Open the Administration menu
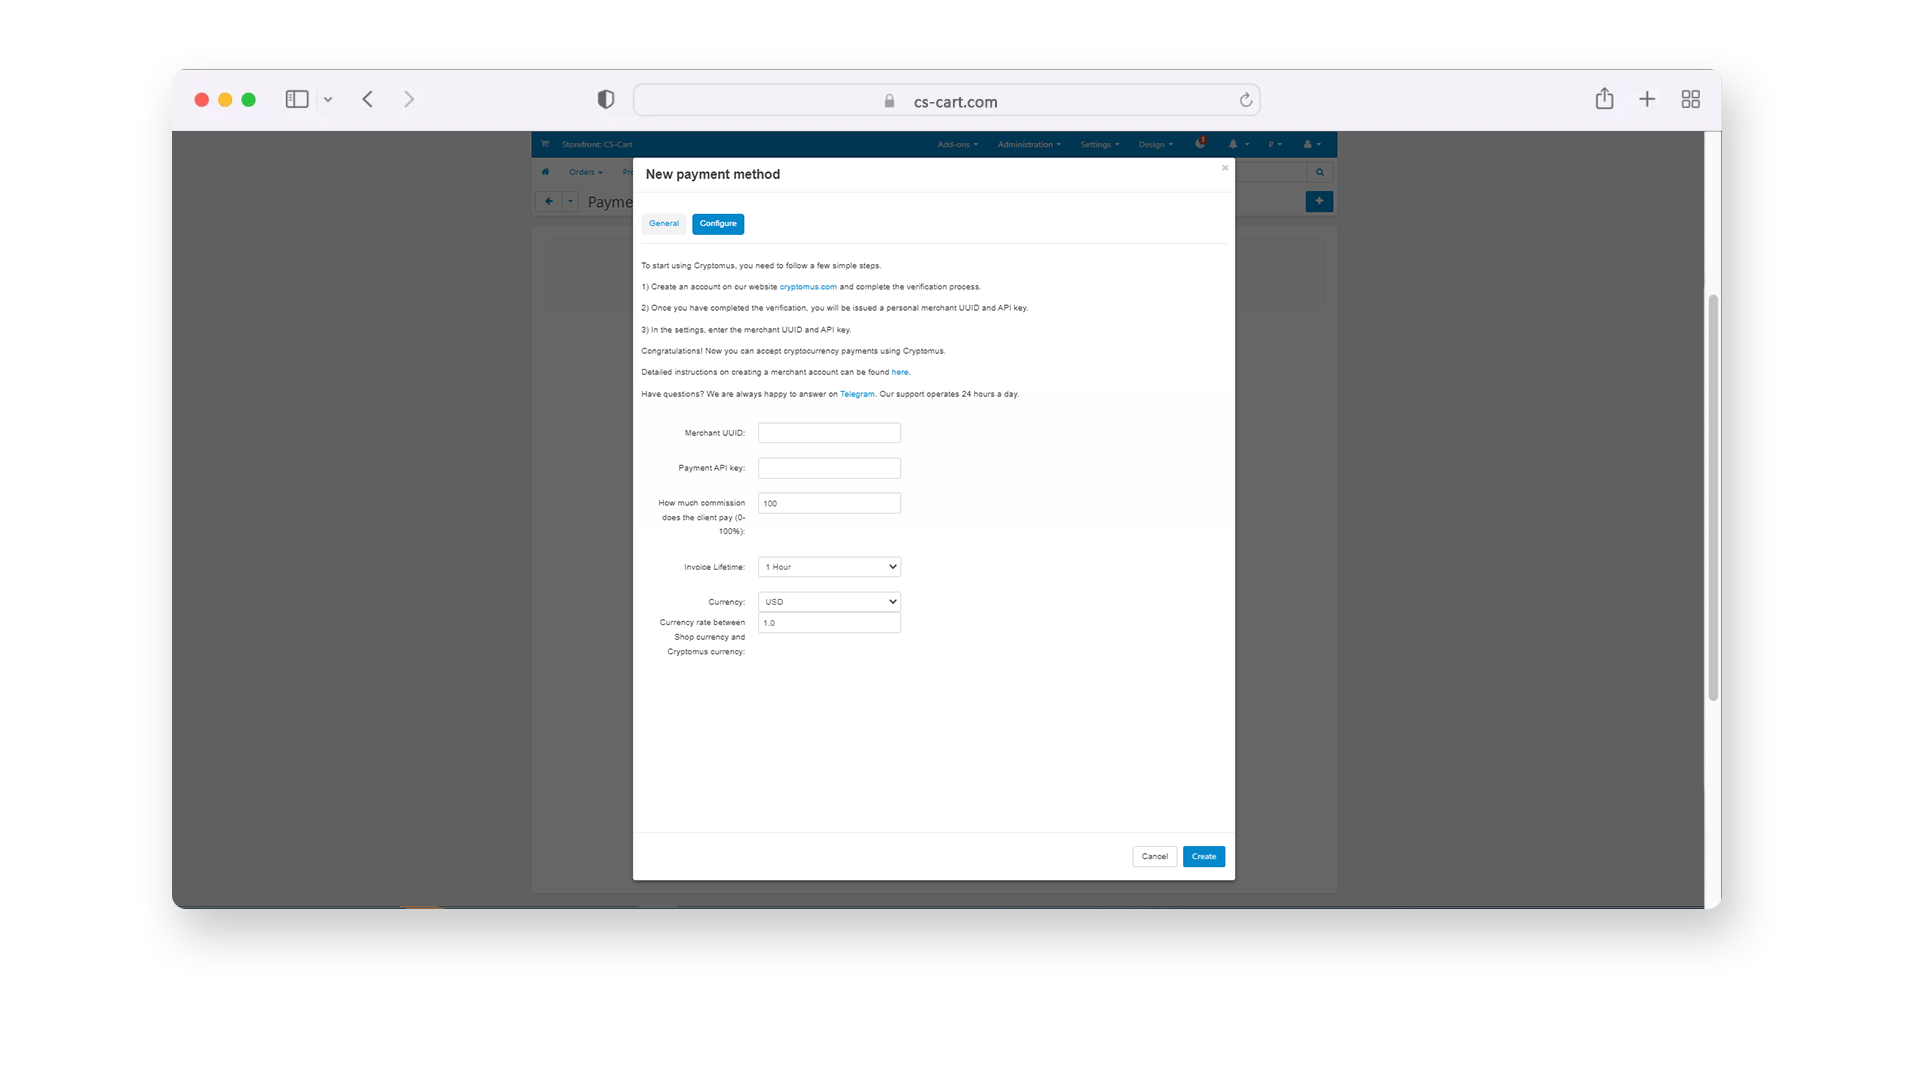This screenshot has width=1920, height=1080. 1029,144
